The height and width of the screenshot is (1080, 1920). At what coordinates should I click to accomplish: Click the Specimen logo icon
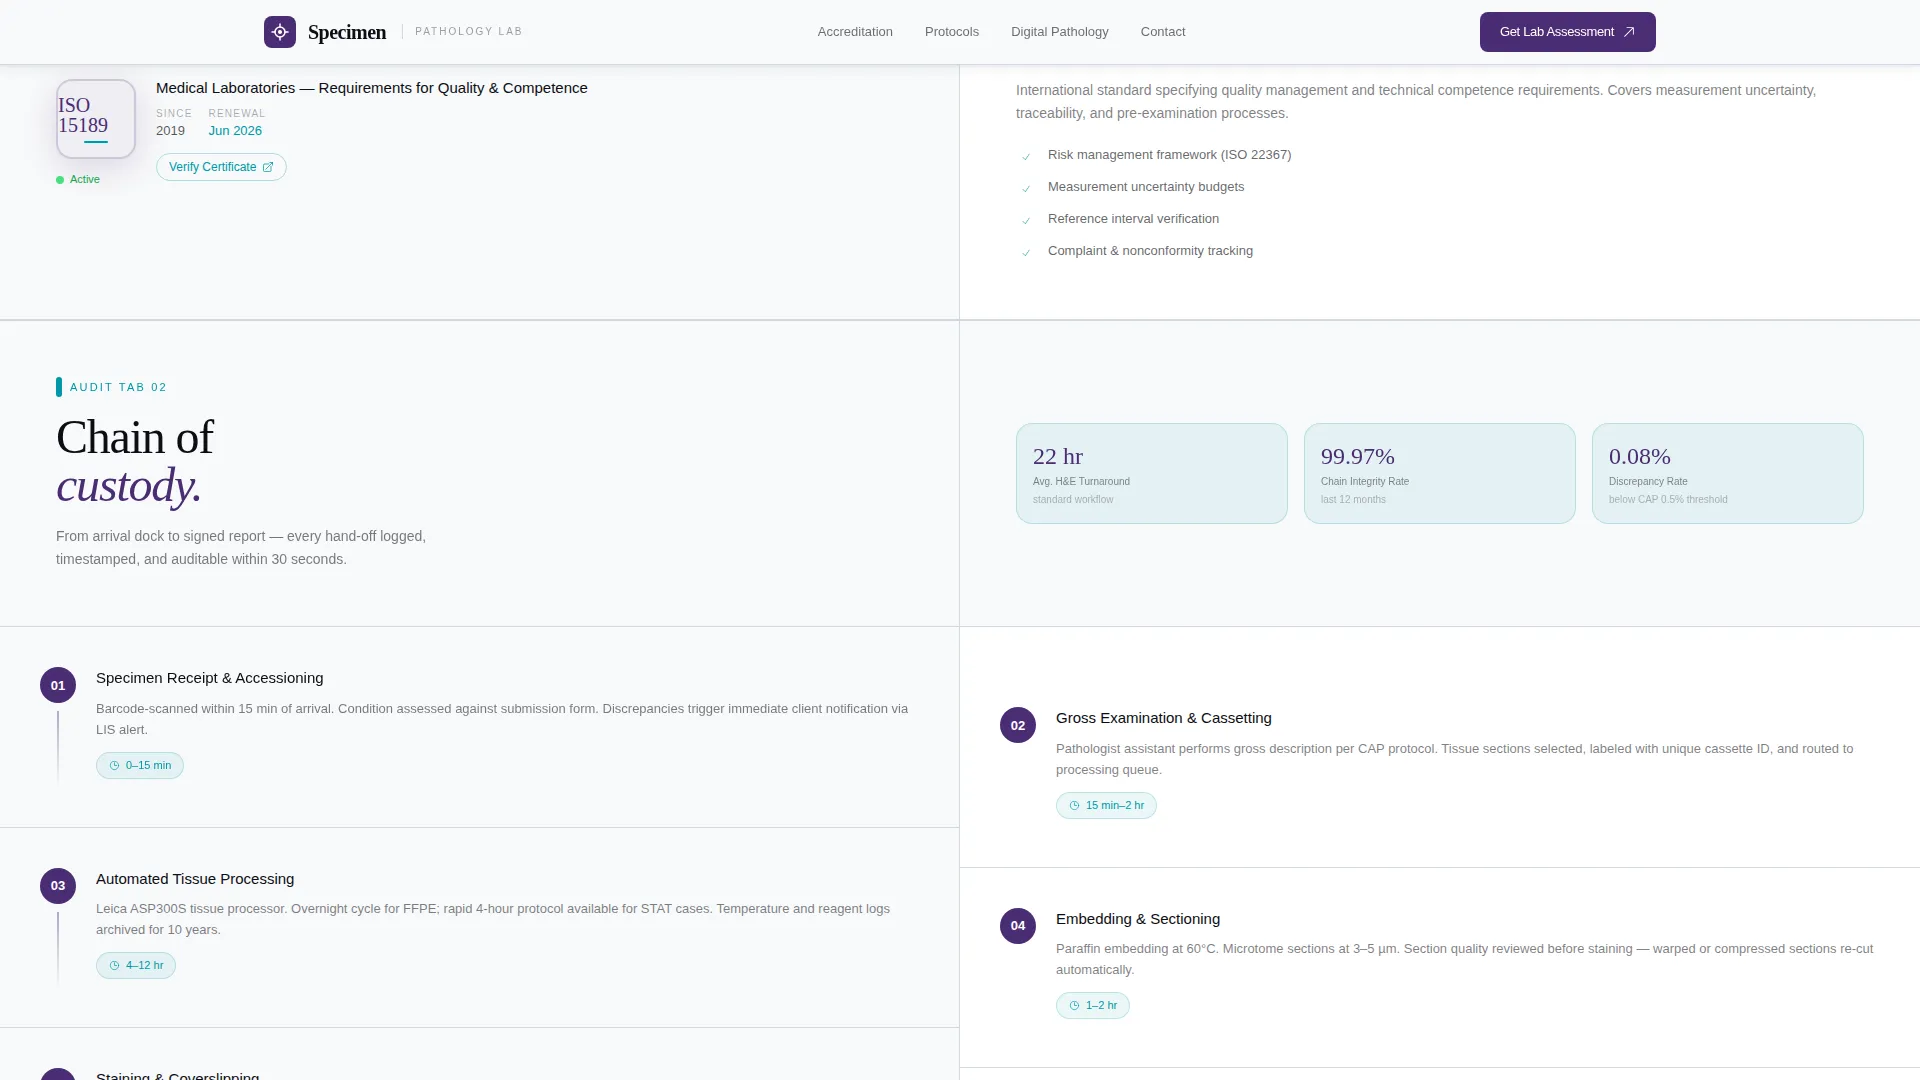pos(280,32)
